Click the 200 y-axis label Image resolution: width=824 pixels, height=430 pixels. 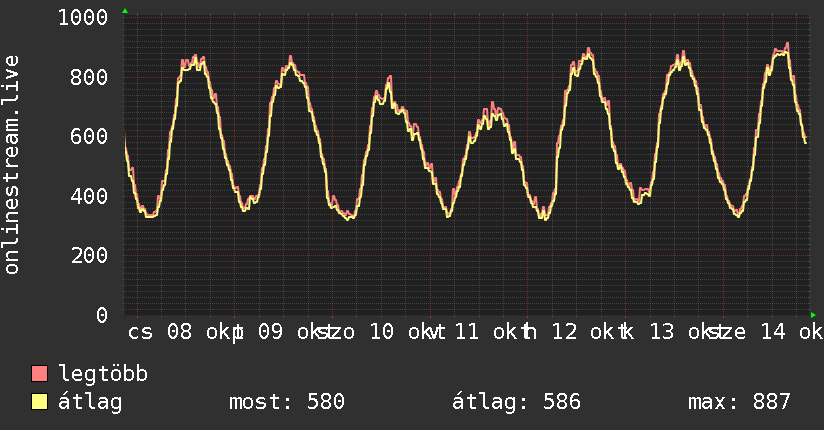pos(89,255)
